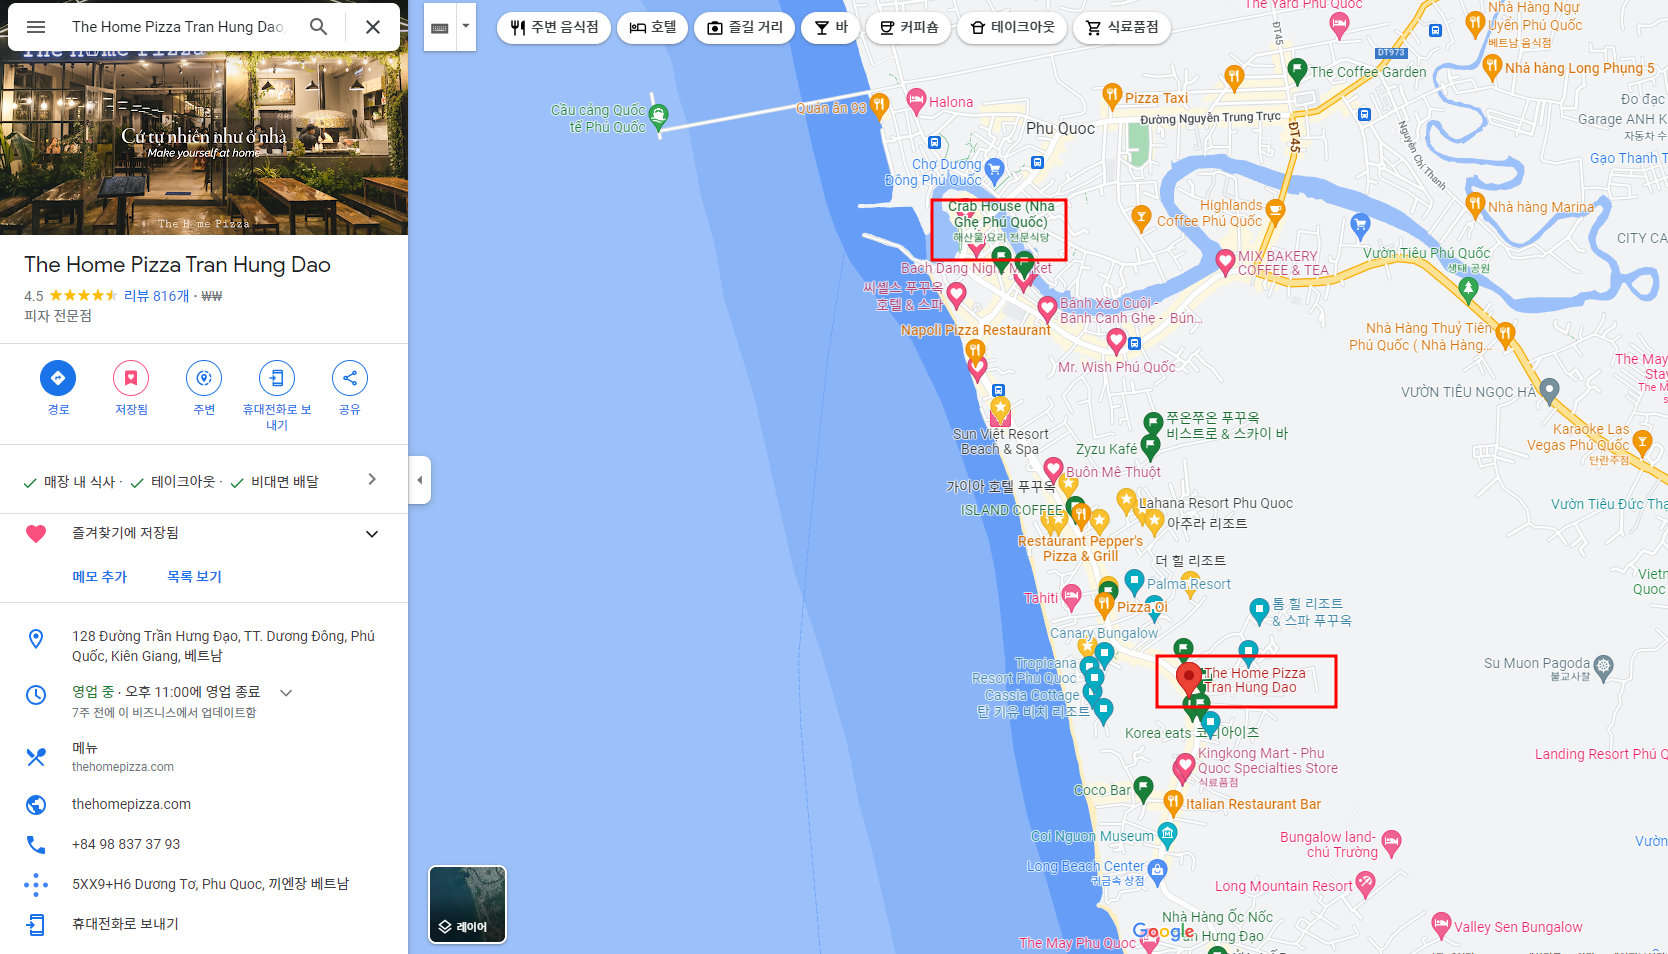
Task: Click the Coco Bar marker
Action: 1144,788
